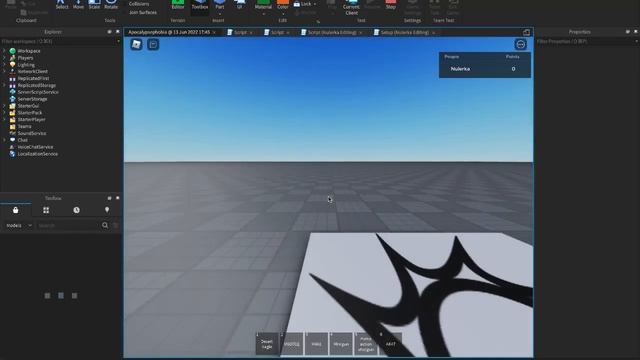The width and height of the screenshot is (640, 360).
Task: Select Teams in Explorer
Action: pyautogui.click(x=24, y=127)
